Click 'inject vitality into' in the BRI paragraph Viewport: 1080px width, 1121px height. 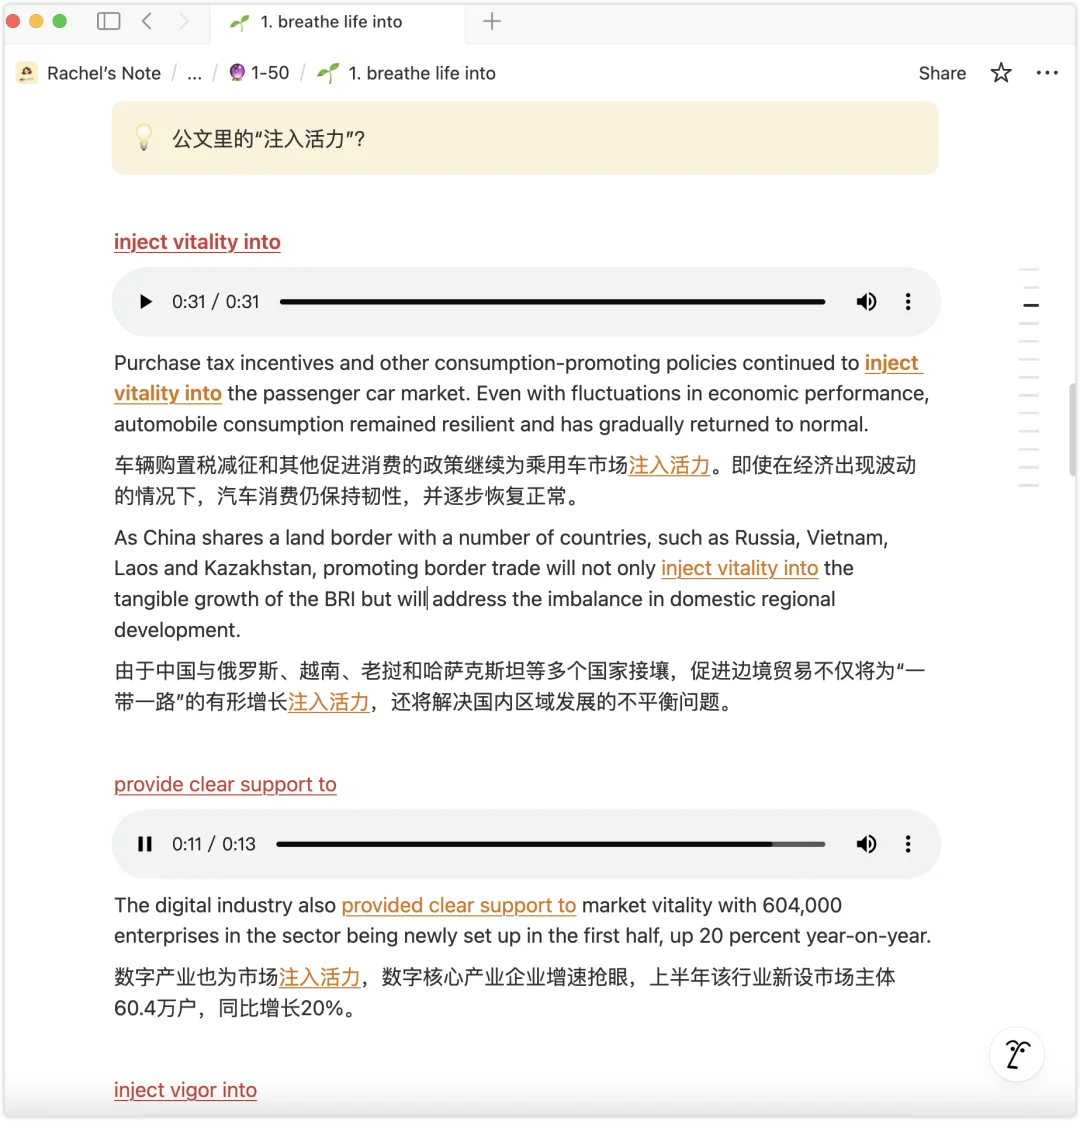(739, 568)
